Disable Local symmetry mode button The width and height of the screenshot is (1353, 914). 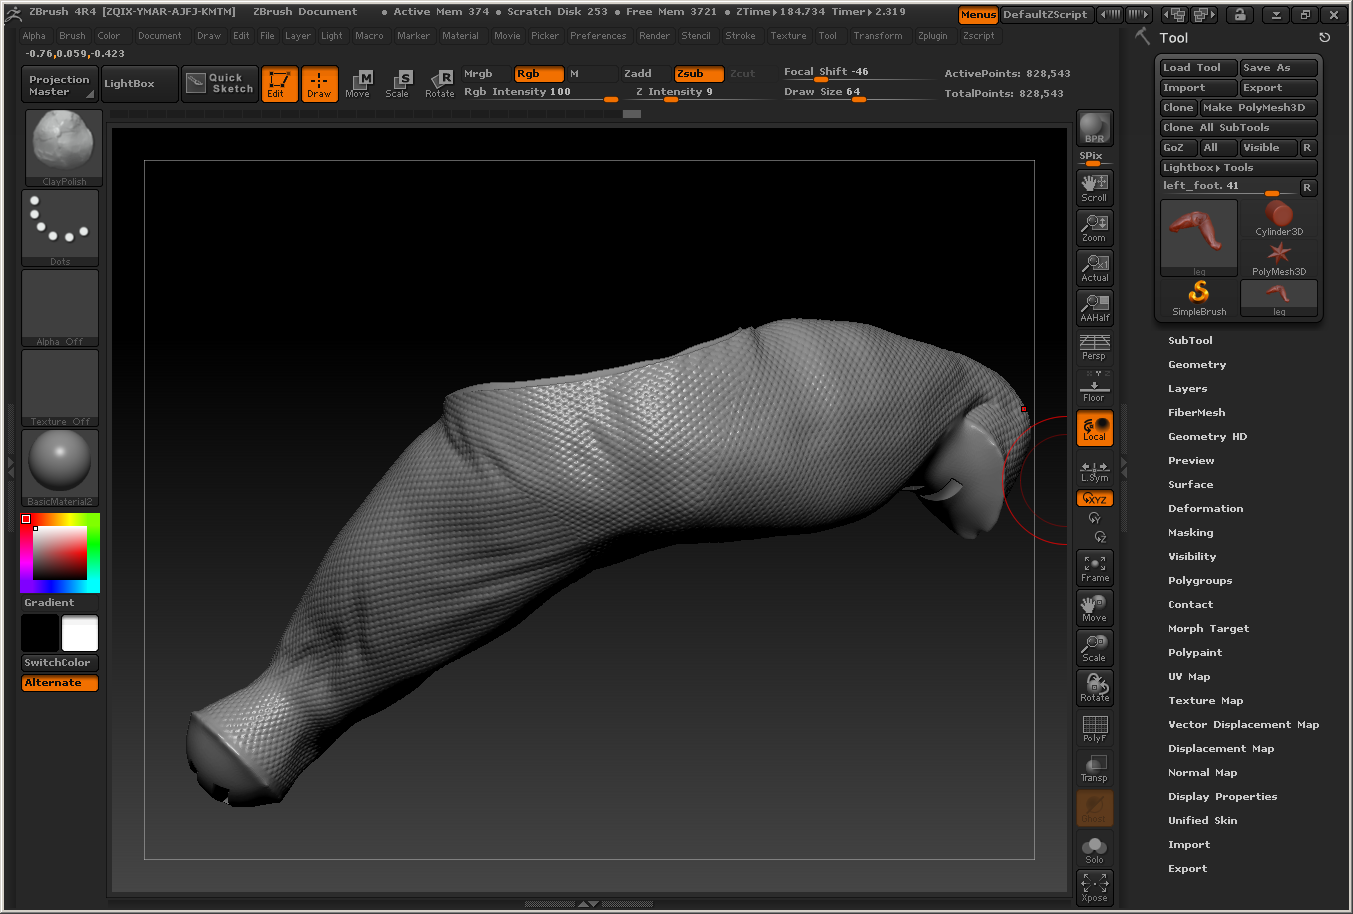pyautogui.click(x=1094, y=429)
